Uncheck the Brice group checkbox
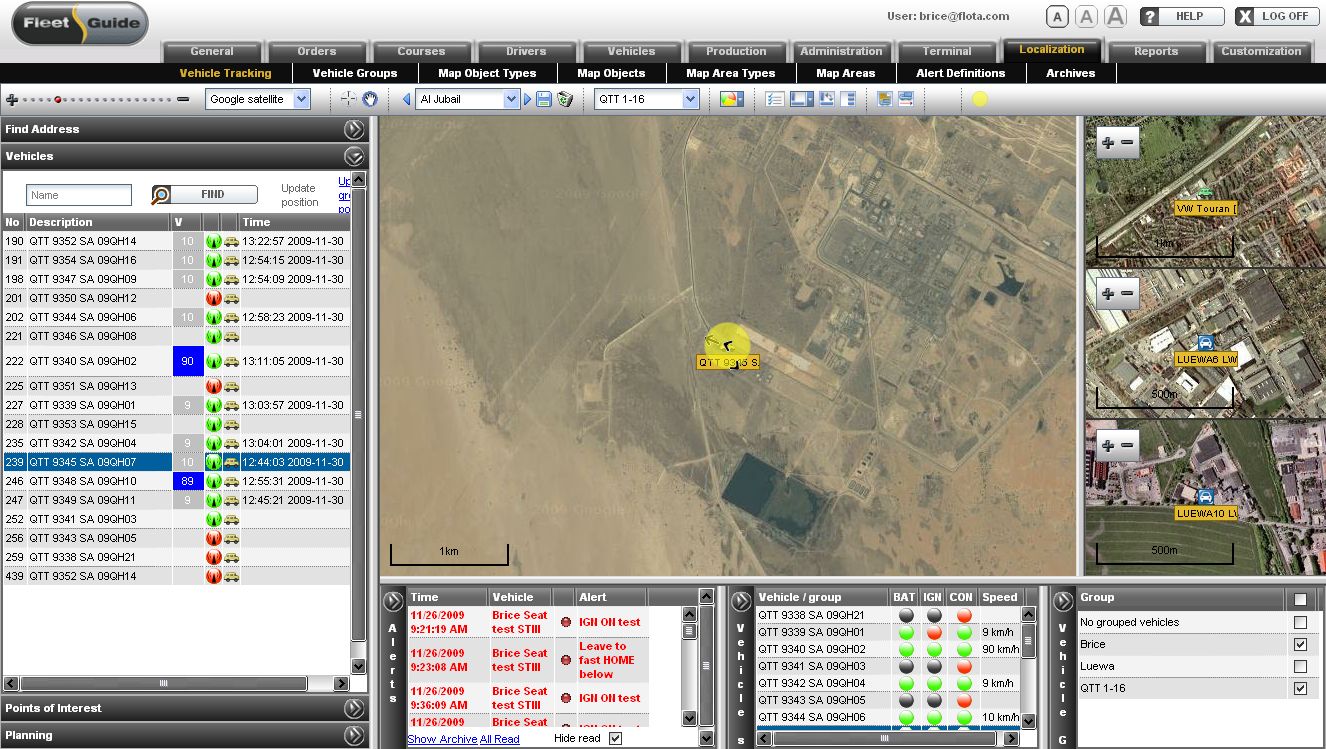 point(1300,644)
